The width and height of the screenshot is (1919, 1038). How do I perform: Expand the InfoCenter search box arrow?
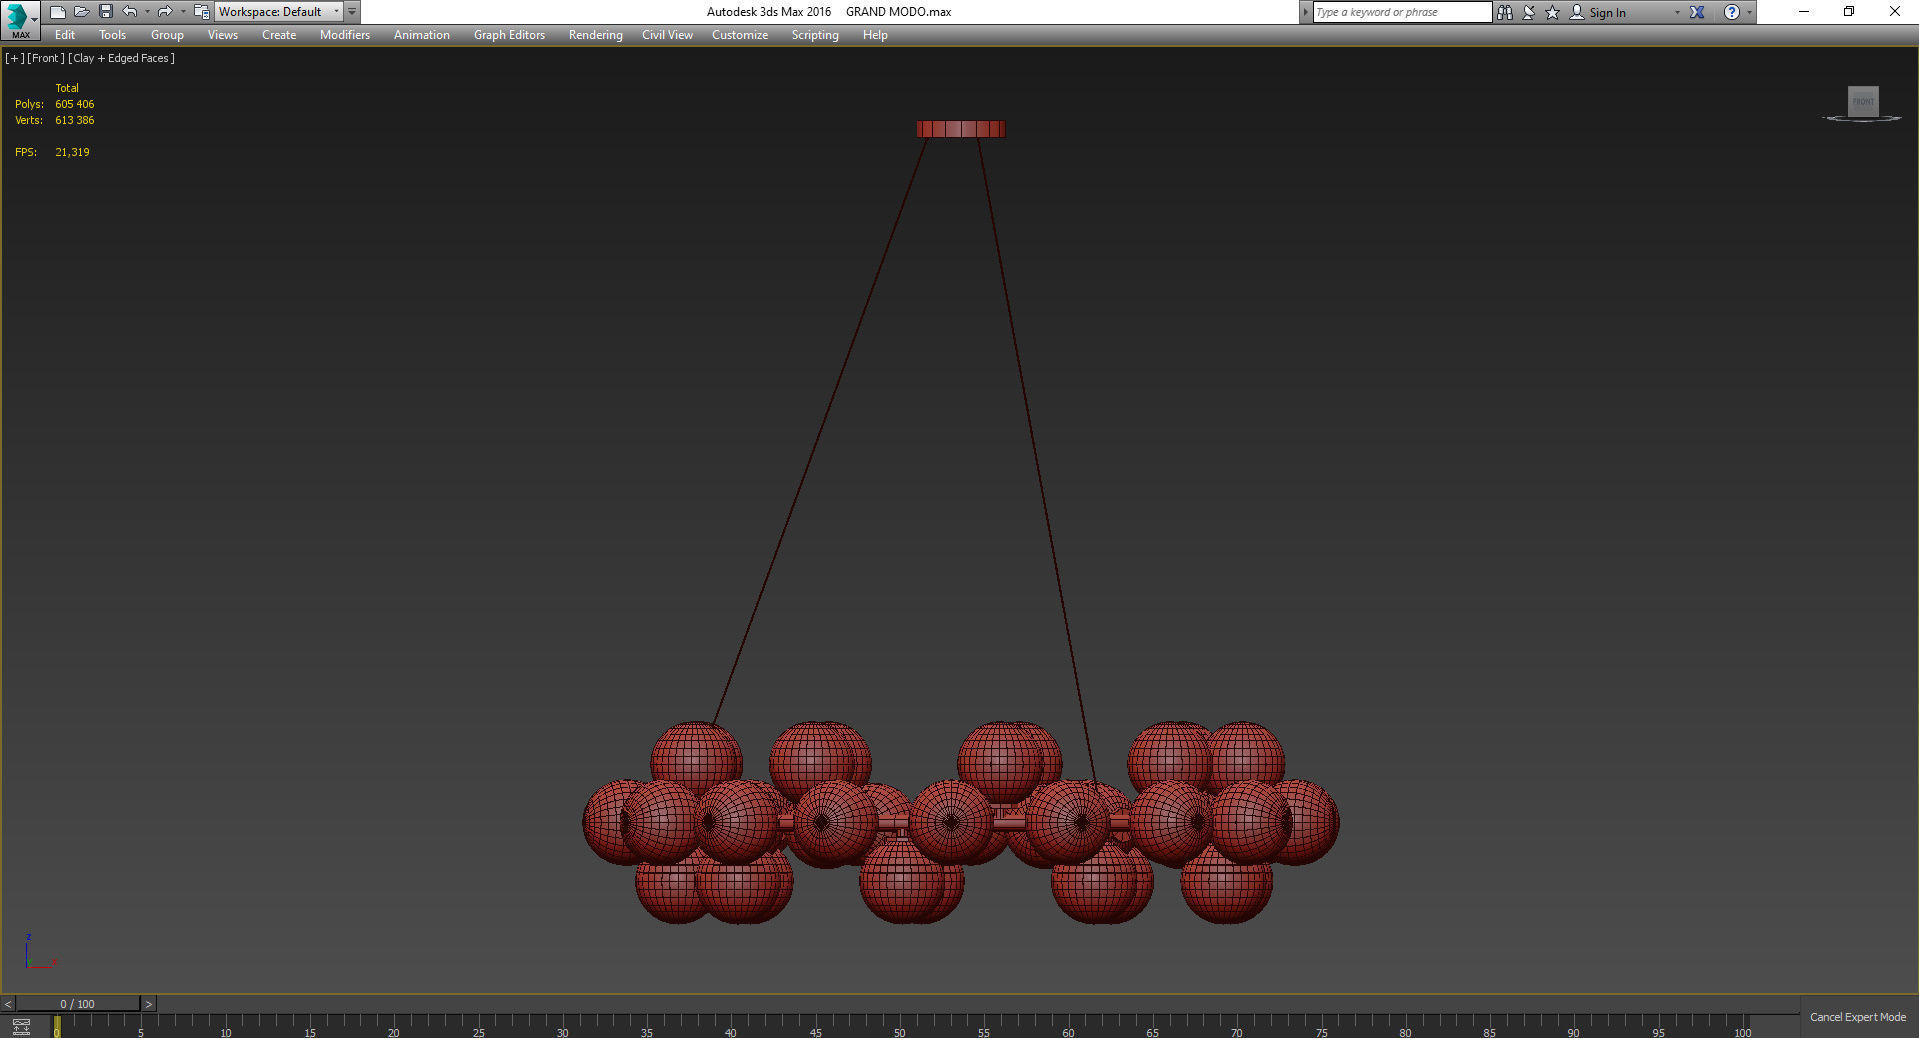click(1305, 12)
